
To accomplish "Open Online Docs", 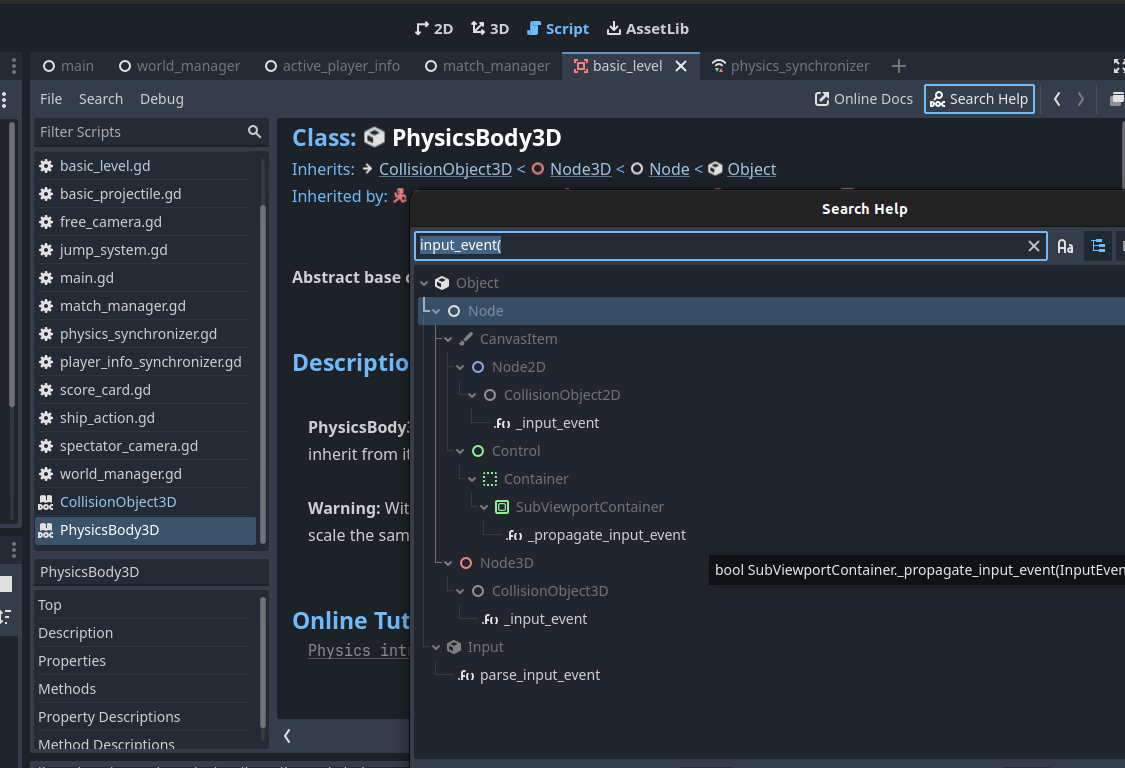I will 864,99.
